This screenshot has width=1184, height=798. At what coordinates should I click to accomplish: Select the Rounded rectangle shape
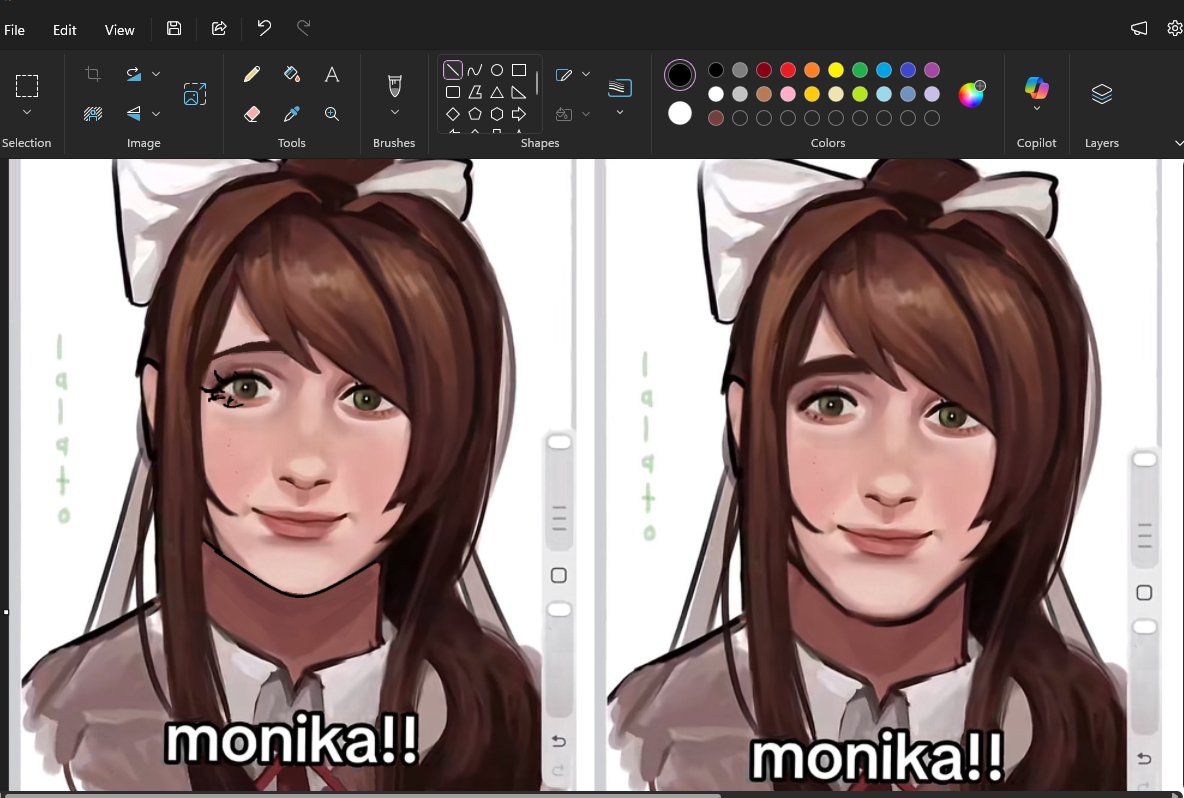click(452, 92)
